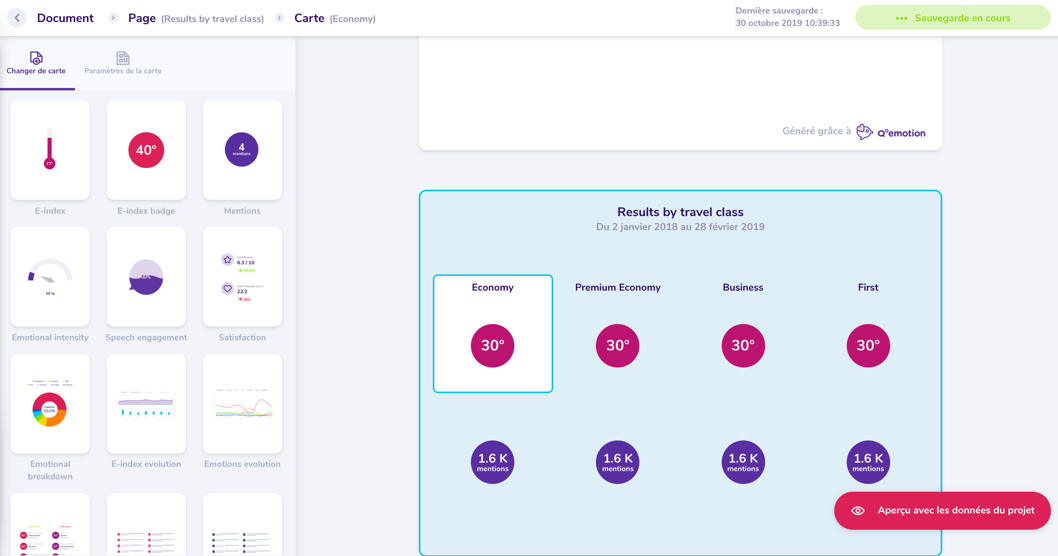Viewport: 1058px width, 556px height.
Task: Click the Results by travel class title
Action: click(x=680, y=212)
